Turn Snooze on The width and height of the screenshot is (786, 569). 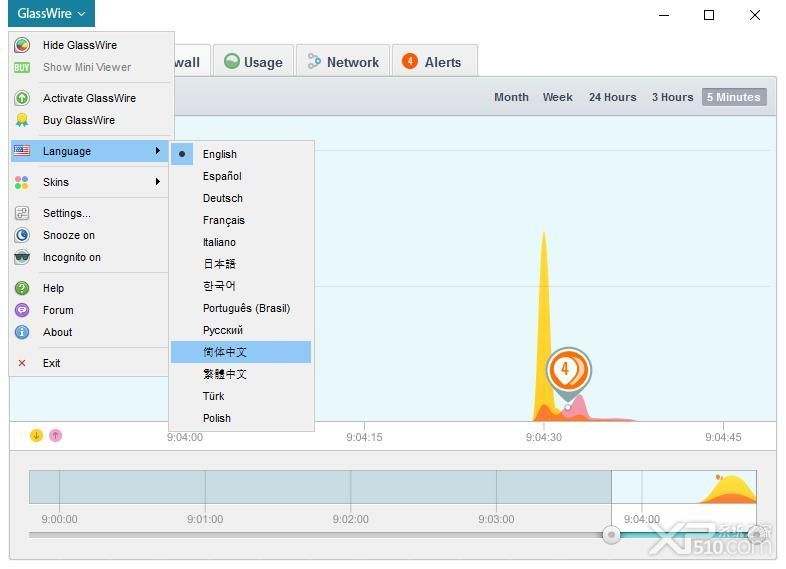click(89, 235)
